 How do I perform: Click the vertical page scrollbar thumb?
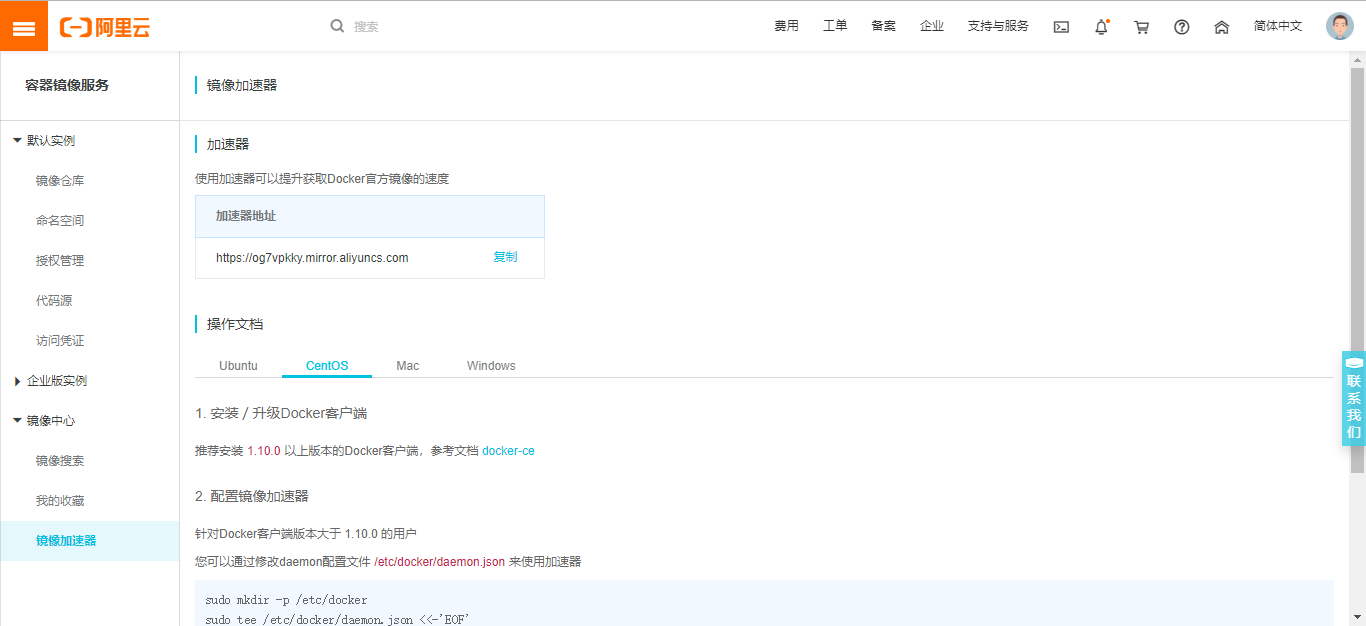1357,270
